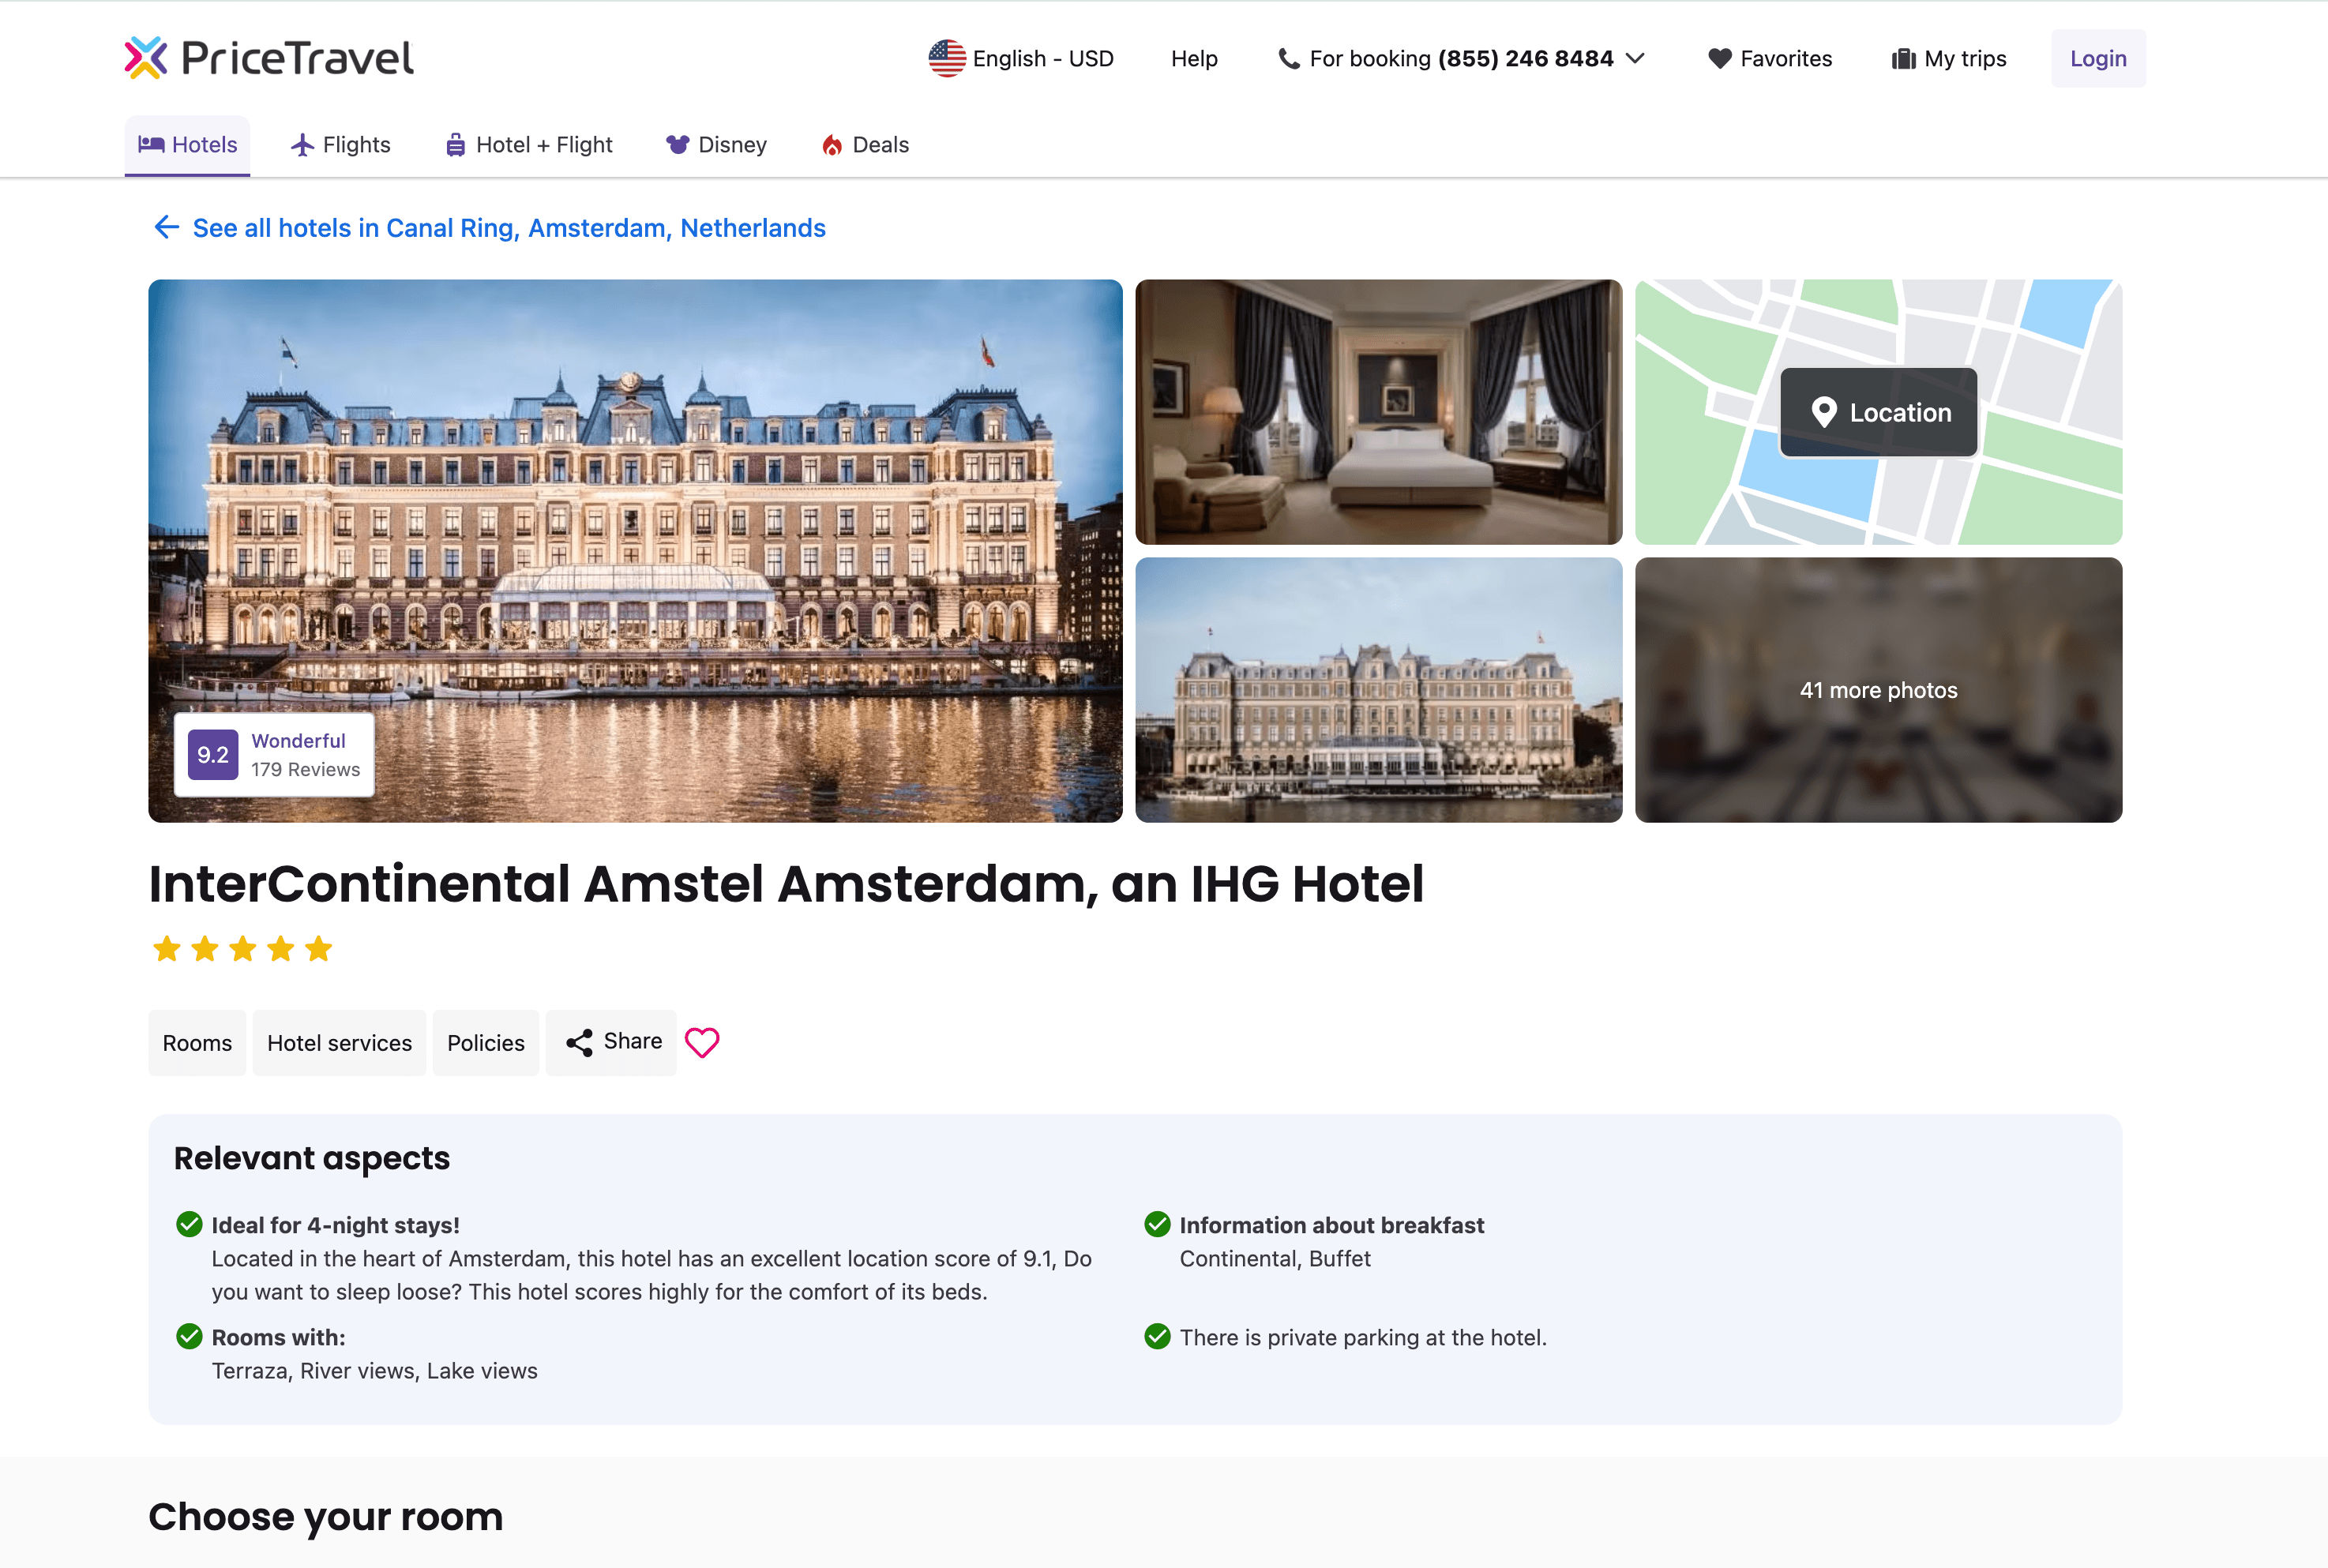Expand the booking phone number dropdown
This screenshot has width=2328, height=1568.
(1635, 58)
